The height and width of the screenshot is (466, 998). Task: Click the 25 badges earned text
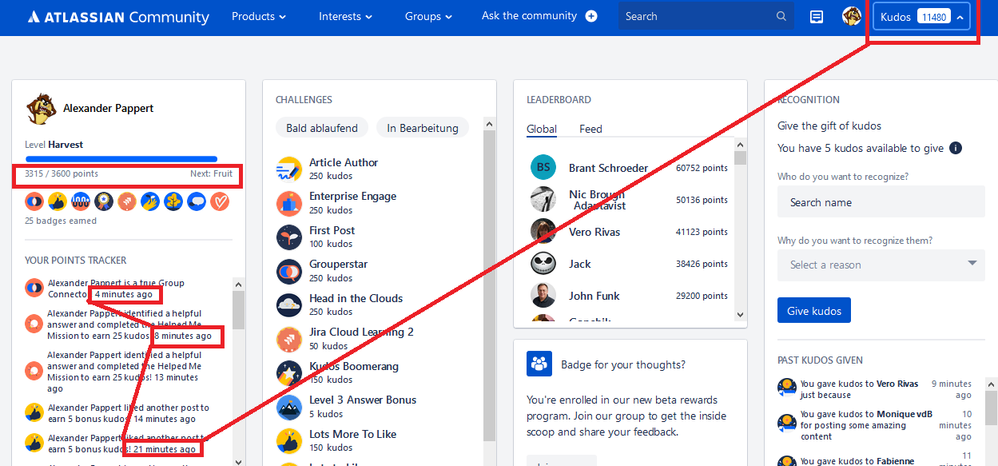(x=60, y=221)
